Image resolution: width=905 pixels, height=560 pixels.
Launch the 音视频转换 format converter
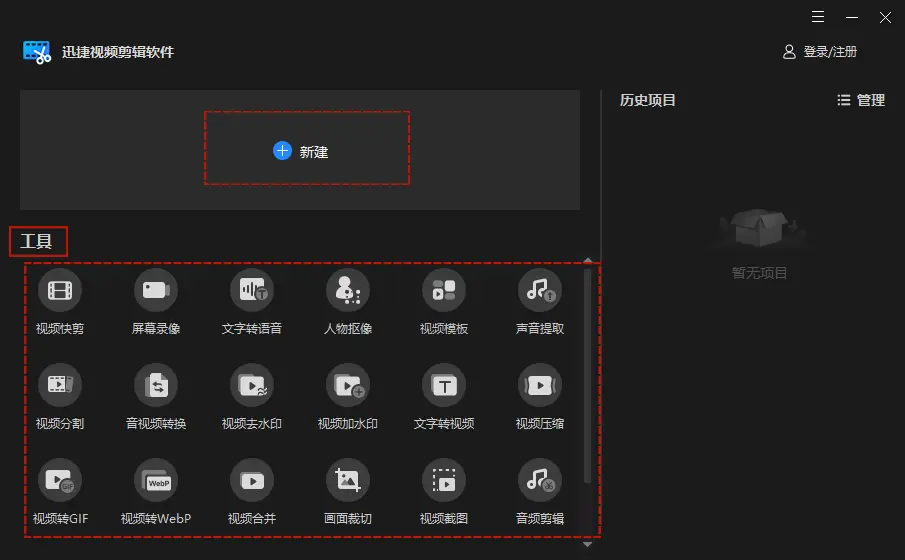[x=156, y=397]
